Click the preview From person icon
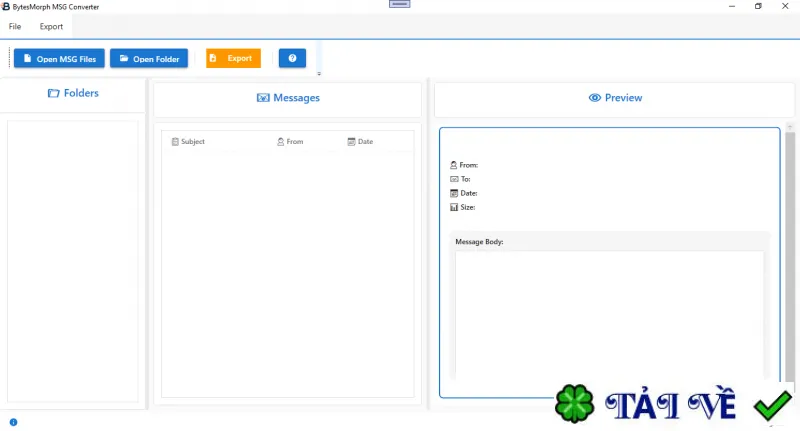The height and width of the screenshot is (431, 800). pos(454,165)
